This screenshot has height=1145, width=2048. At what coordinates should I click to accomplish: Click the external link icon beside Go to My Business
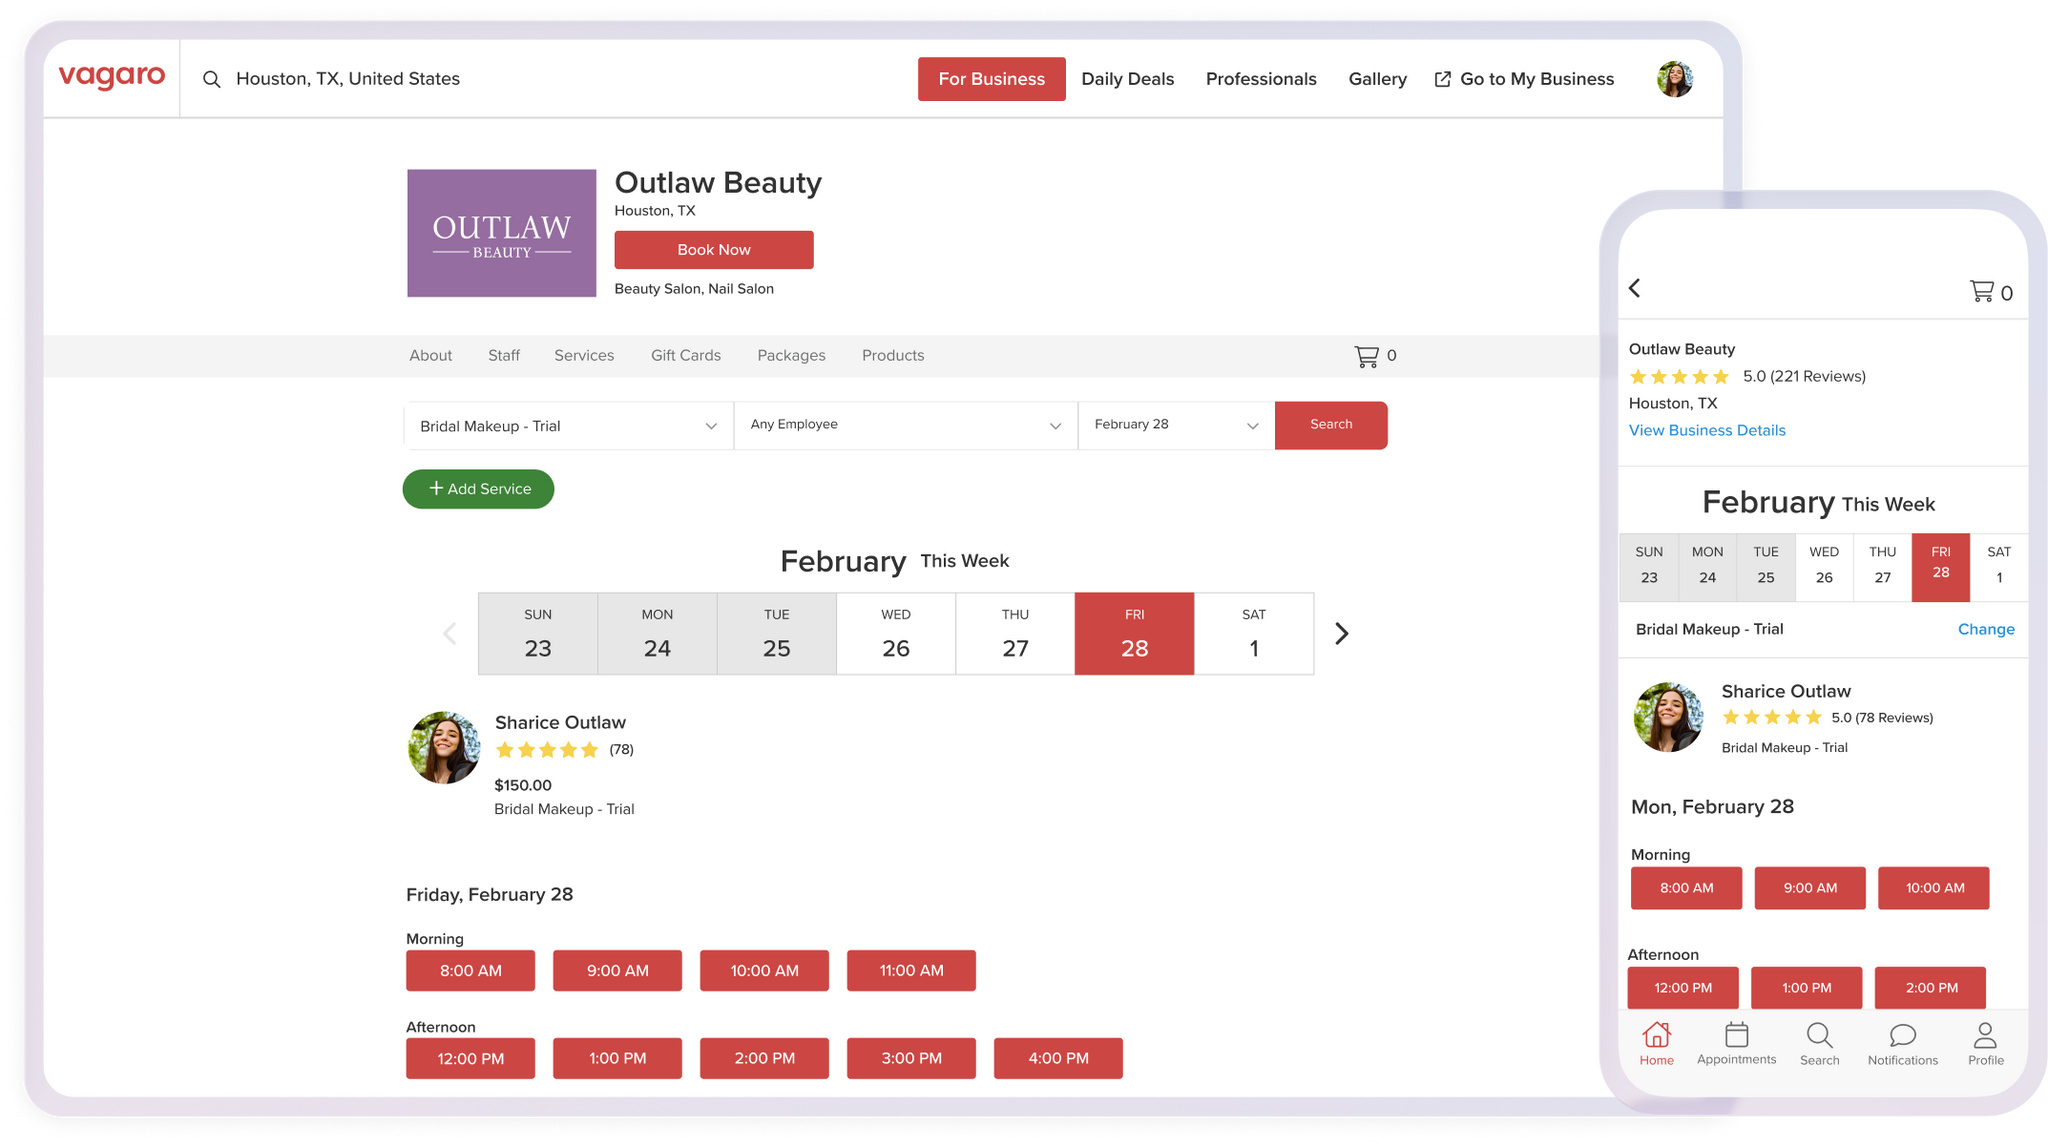click(1442, 79)
